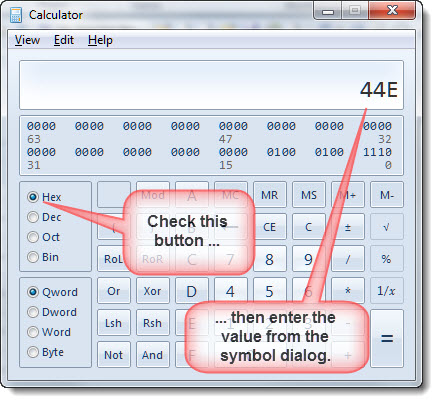The height and width of the screenshot is (403, 438).
Task: Switch number base to Dec
Action: coord(44,217)
